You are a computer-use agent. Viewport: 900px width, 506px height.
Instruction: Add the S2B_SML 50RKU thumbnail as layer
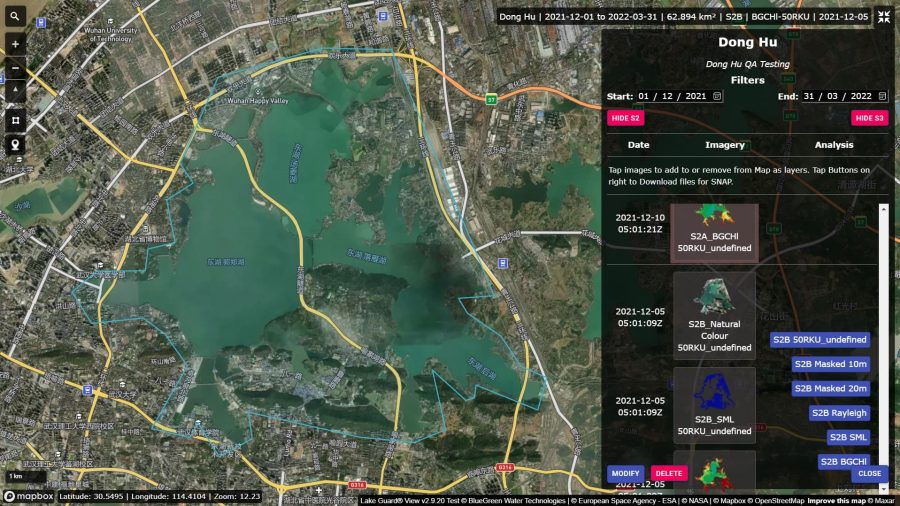point(714,405)
